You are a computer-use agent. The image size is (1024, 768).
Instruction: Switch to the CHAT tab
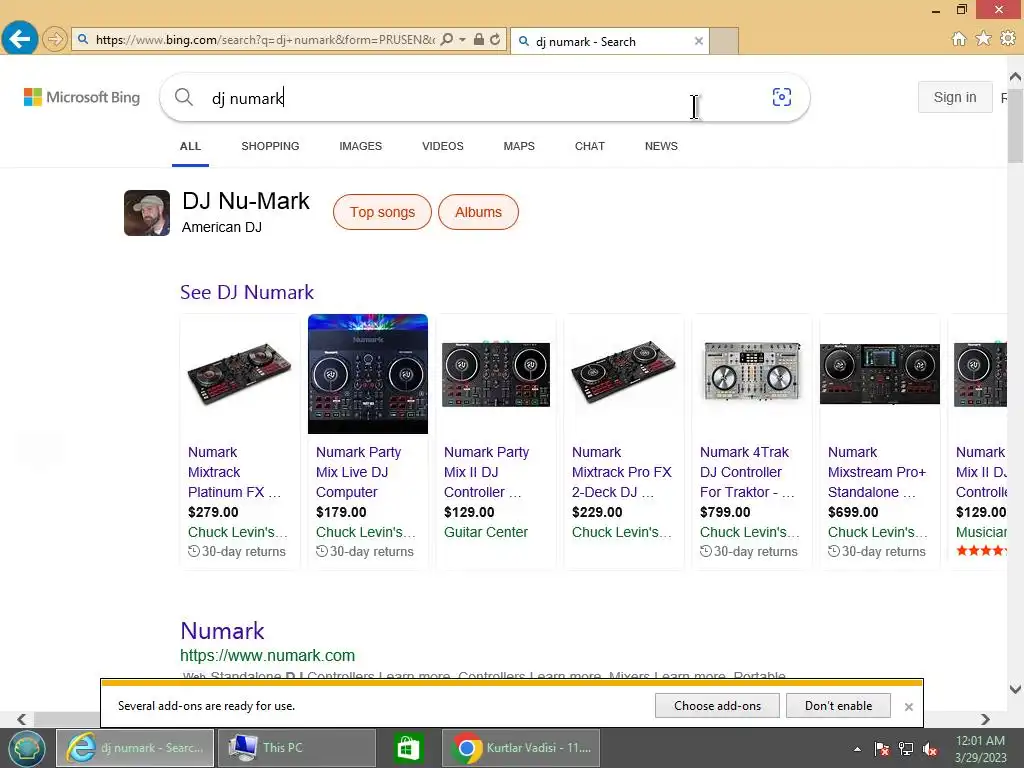(590, 146)
